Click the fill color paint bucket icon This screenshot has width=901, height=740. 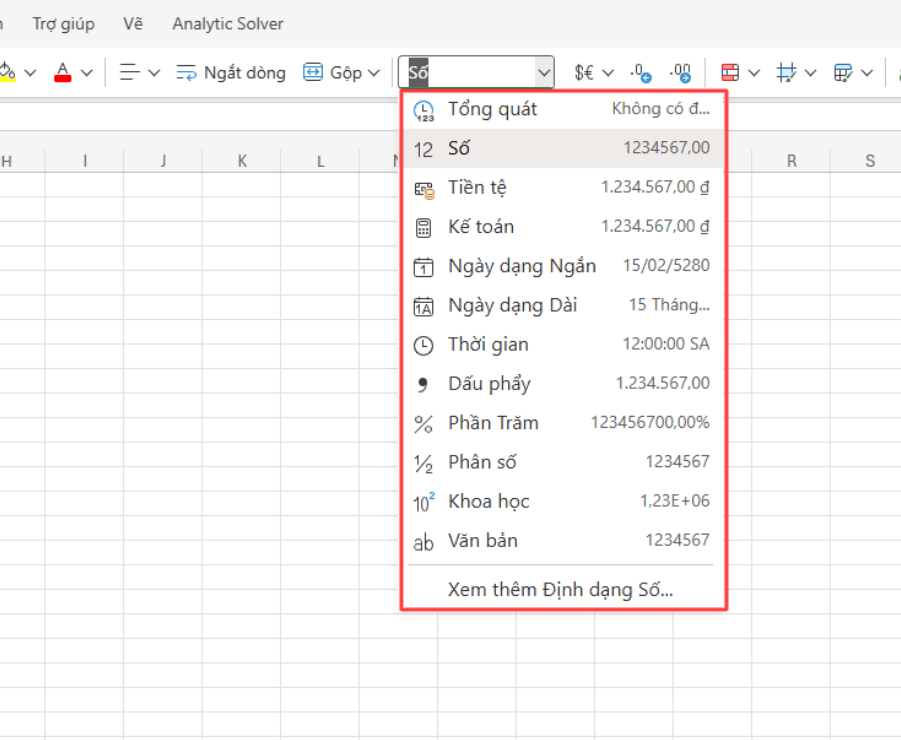point(7,72)
